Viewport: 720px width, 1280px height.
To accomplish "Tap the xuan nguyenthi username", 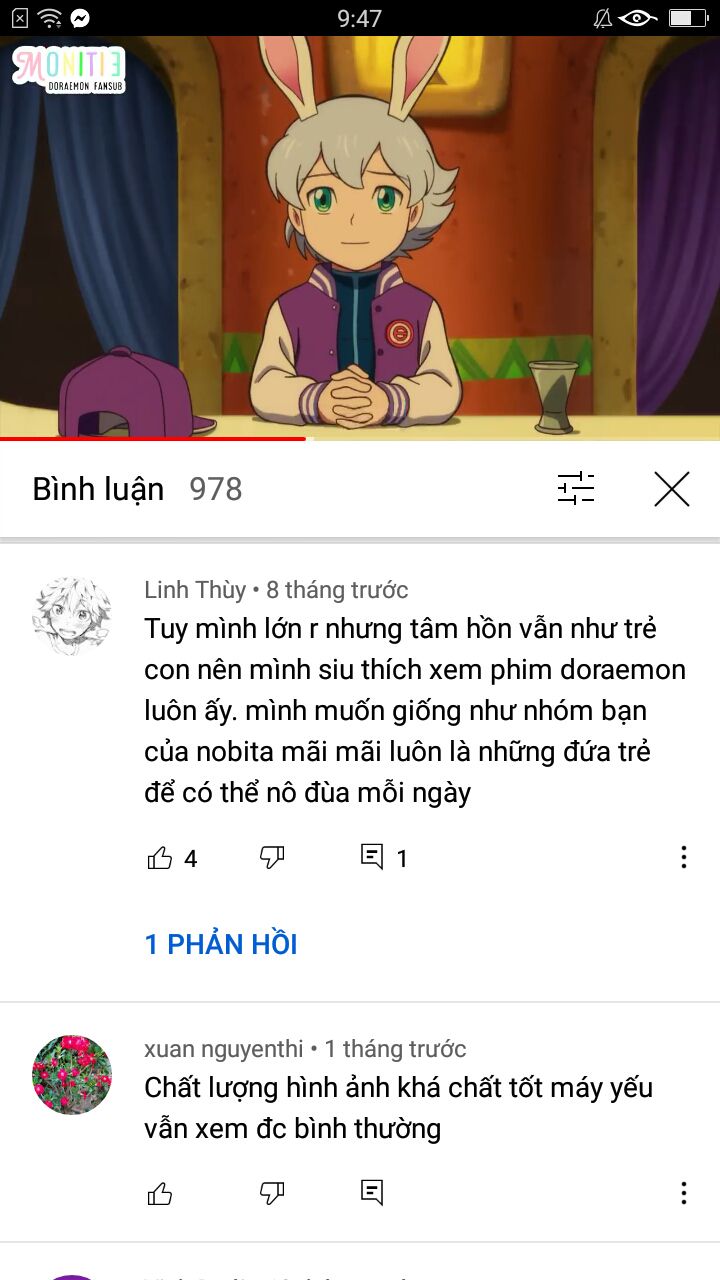I will pyautogui.click(x=224, y=1049).
